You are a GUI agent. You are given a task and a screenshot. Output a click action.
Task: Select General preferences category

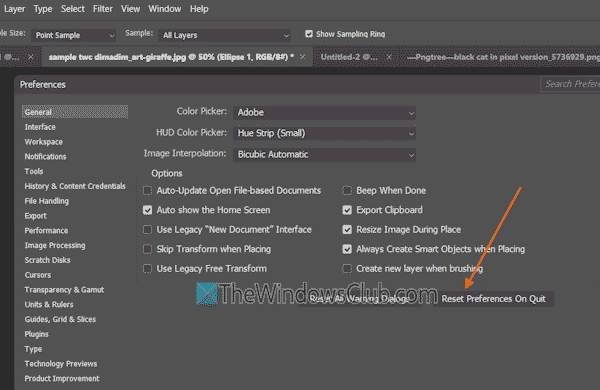click(75, 112)
